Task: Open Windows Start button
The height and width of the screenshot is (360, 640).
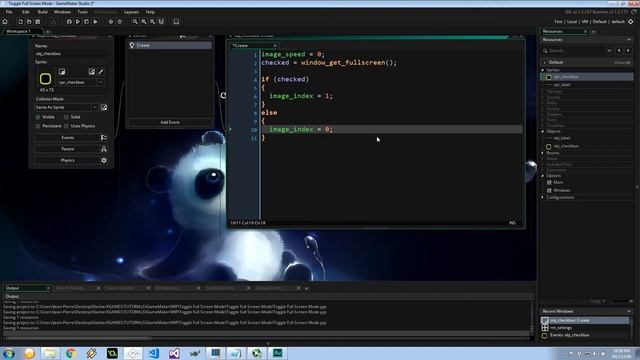Action: 9,353
